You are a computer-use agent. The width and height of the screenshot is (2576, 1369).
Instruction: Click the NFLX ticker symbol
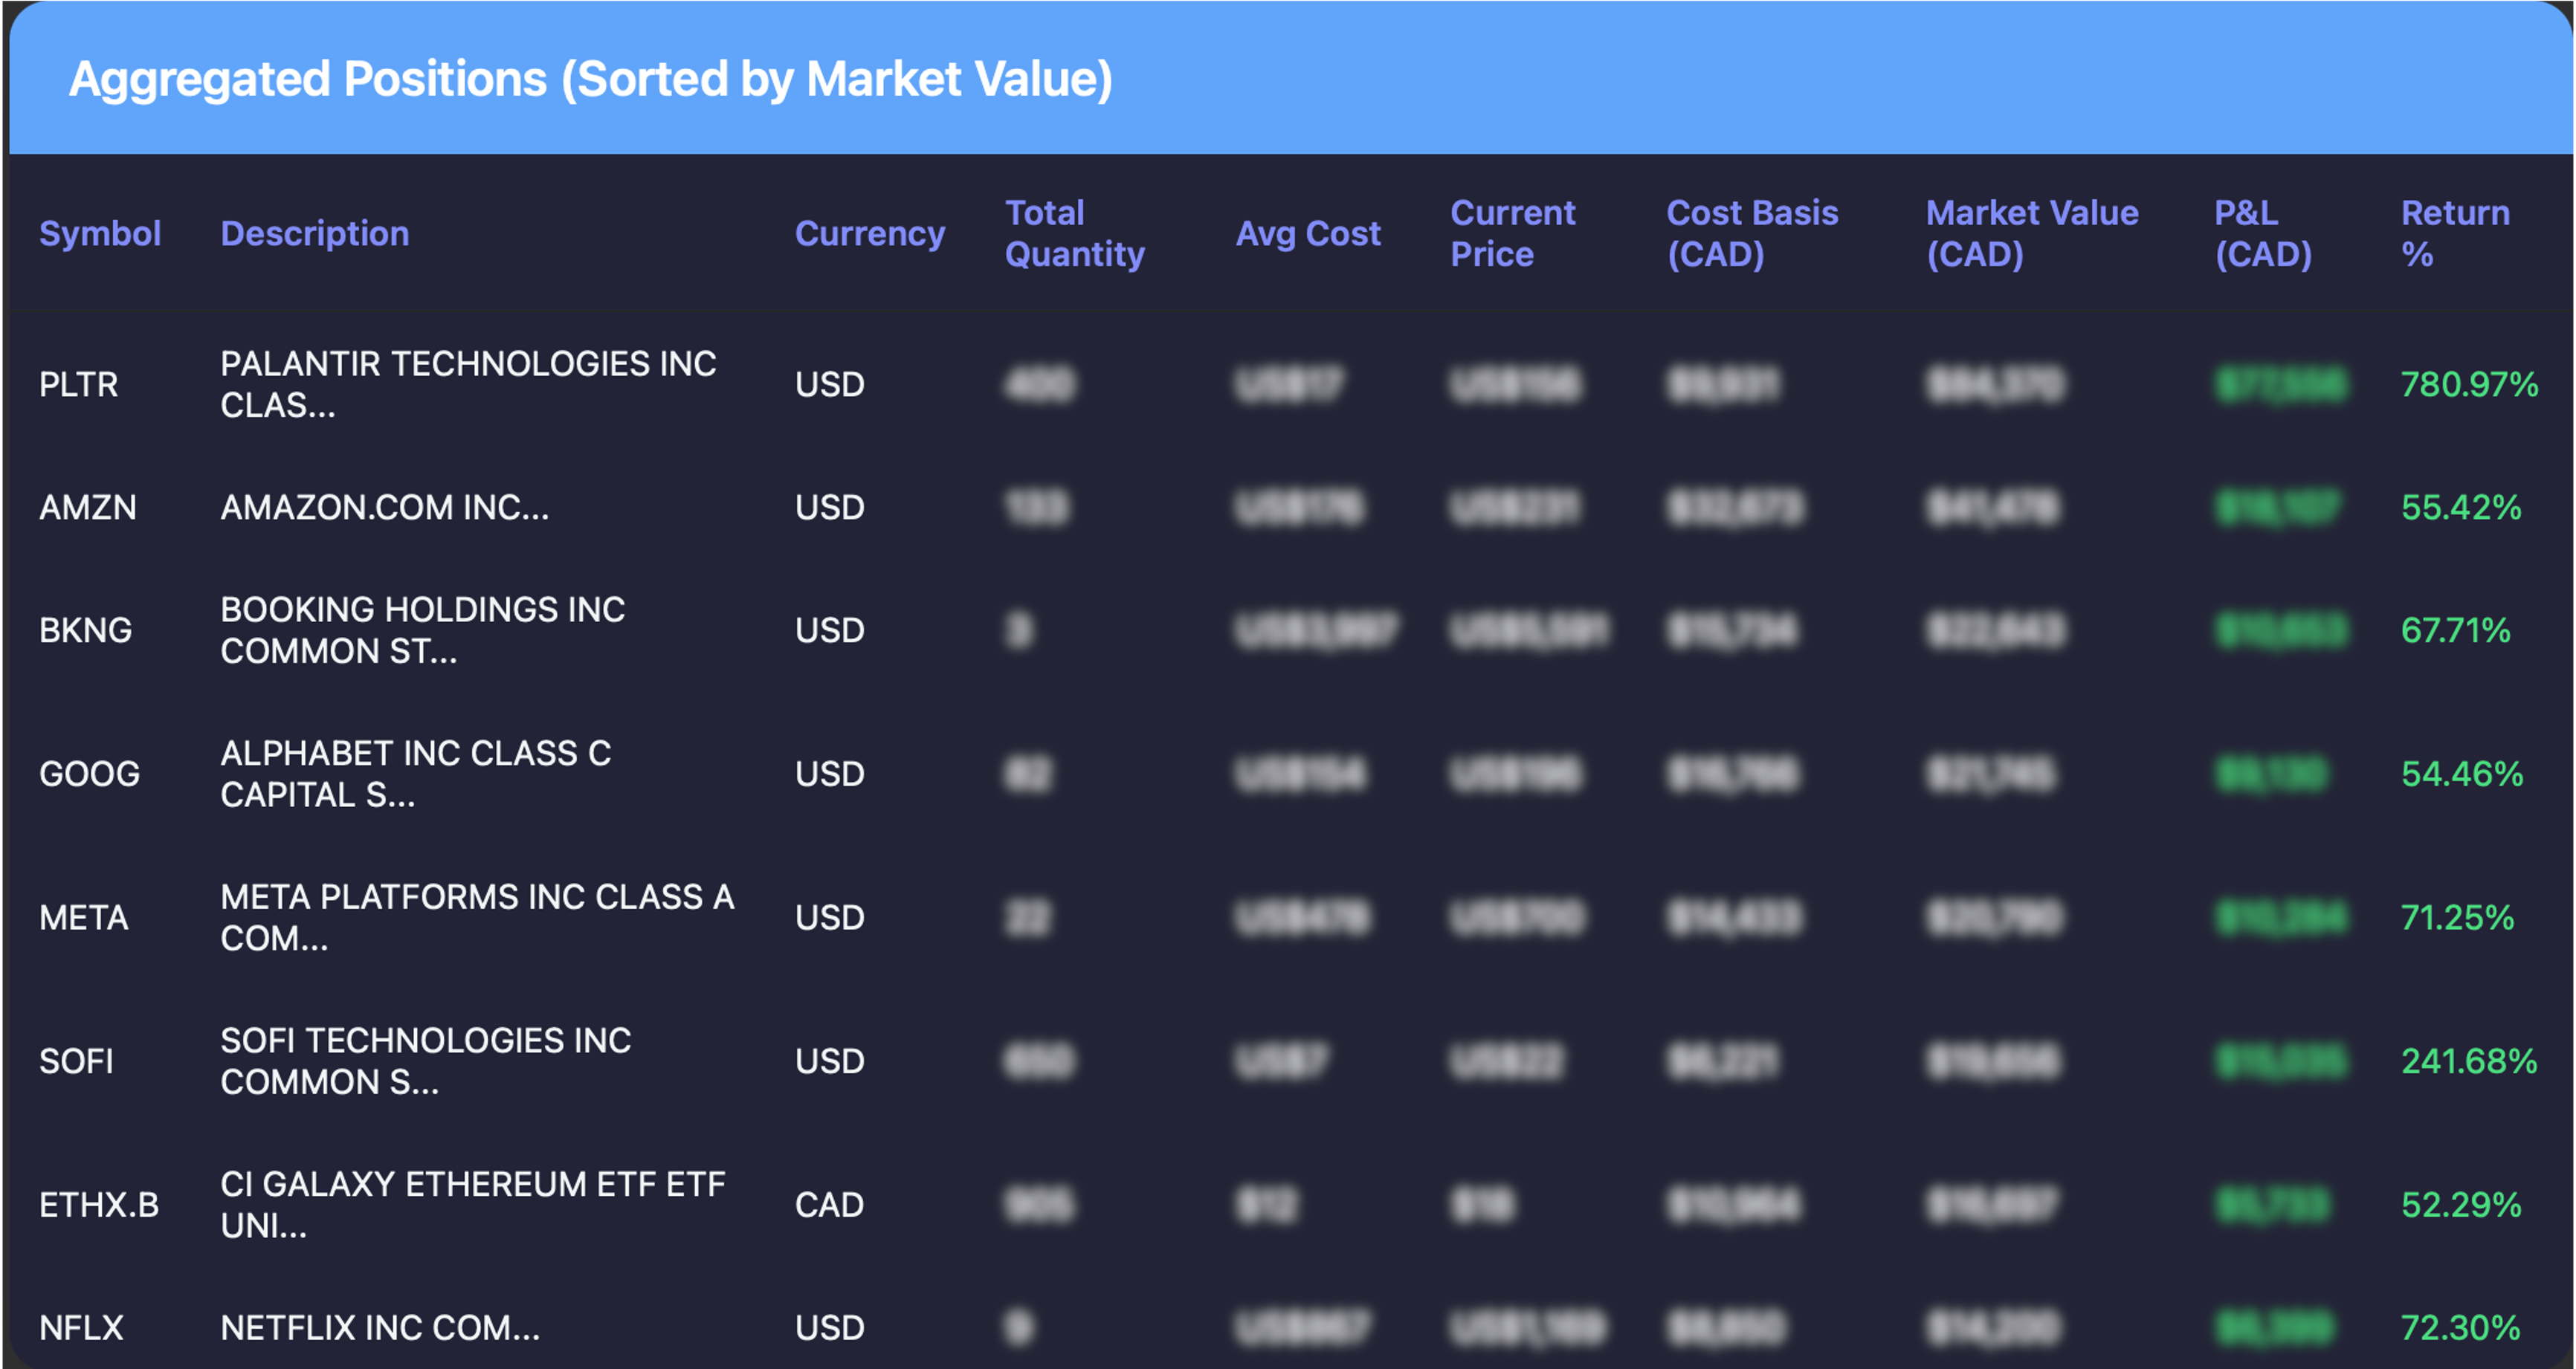[81, 1327]
